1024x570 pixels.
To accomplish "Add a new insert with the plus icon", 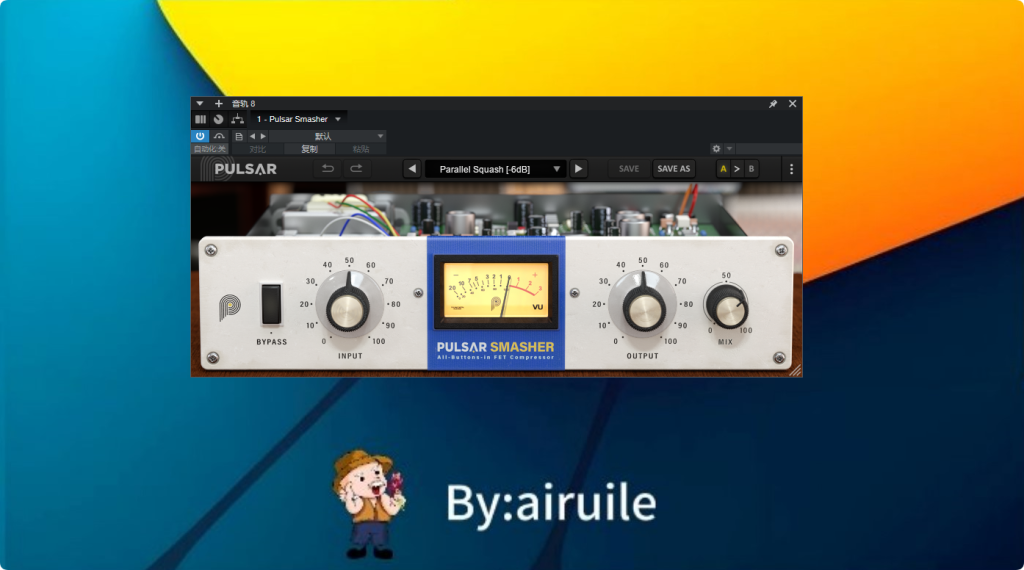I will [x=219, y=103].
